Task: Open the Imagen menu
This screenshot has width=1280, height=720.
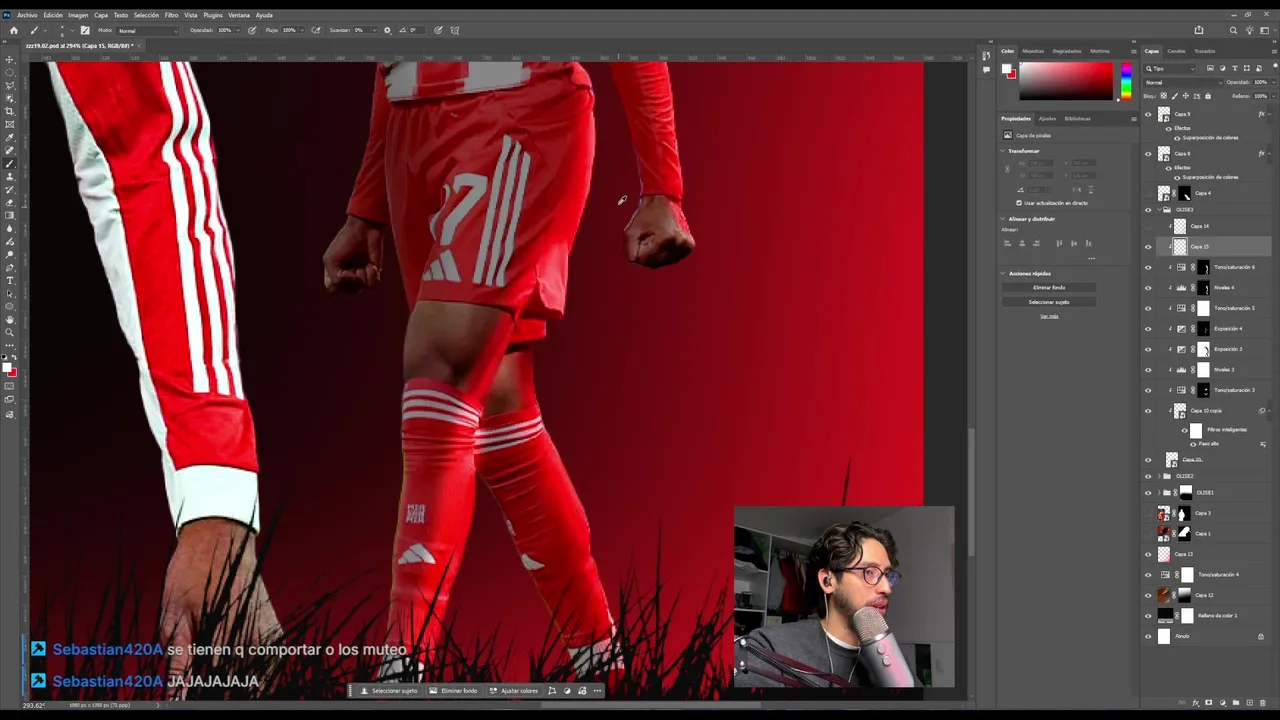Action: click(x=78, y=15)
